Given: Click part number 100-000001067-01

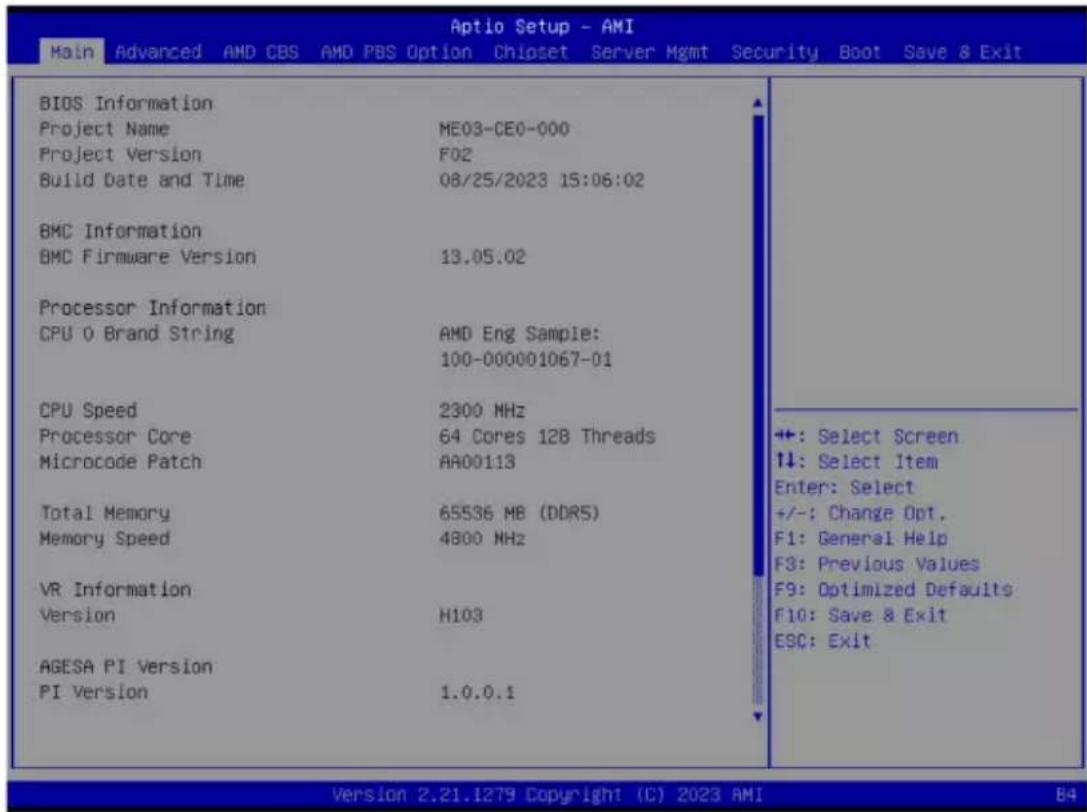Looking at the screenshot, I should point(525,360).
